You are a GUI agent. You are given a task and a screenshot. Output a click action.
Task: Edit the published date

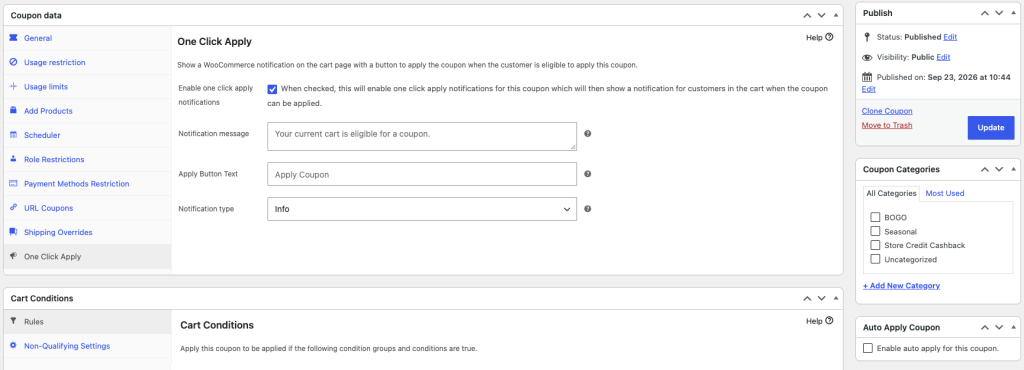coord(869,89)
